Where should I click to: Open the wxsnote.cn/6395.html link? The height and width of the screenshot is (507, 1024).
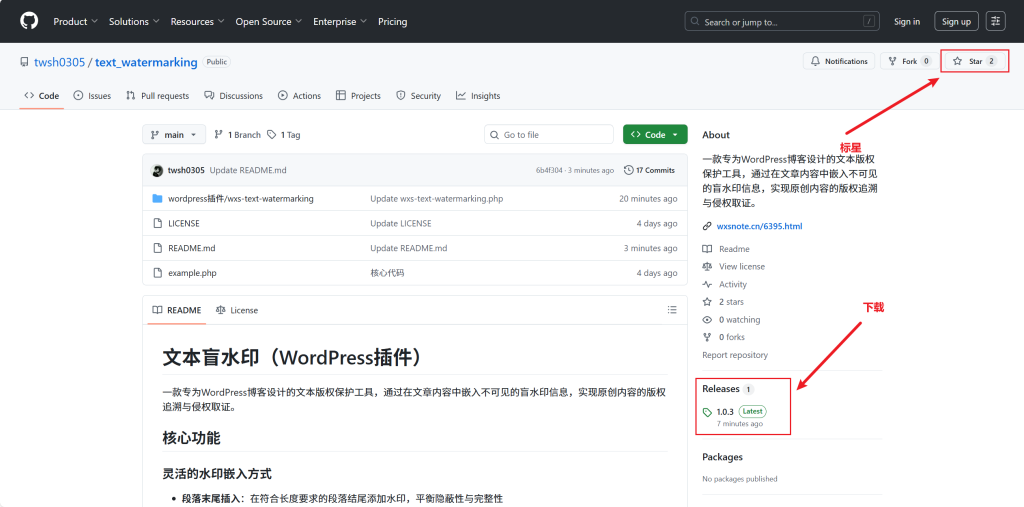click(x=759, y=226)
